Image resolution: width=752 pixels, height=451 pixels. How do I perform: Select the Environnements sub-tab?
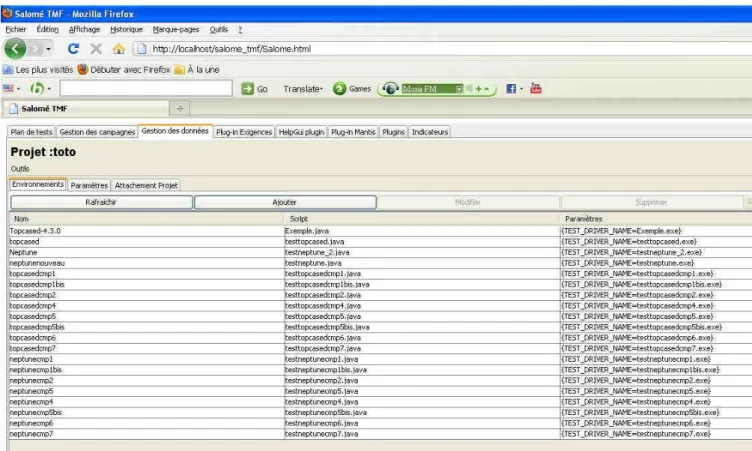point(38,184)
